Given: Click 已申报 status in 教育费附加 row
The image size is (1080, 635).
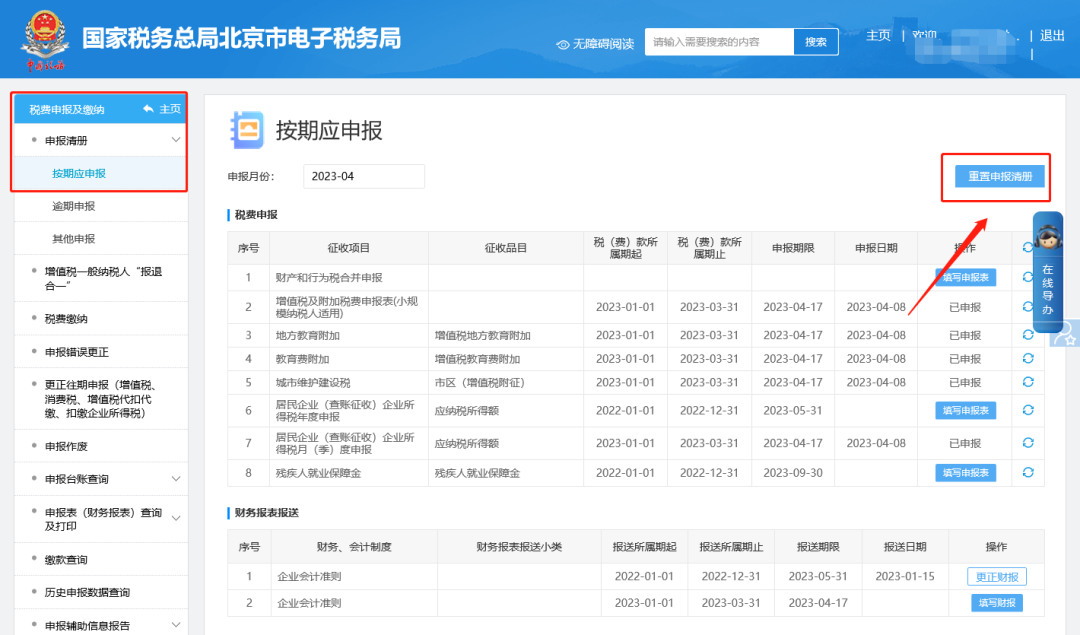Looking at the screenshot, I should (965, 359).
